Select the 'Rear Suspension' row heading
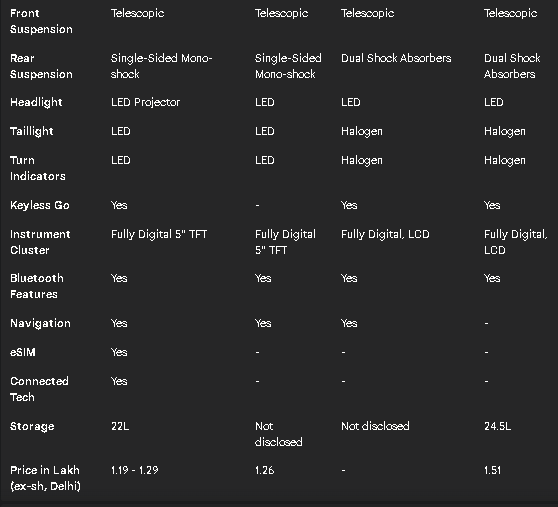Viewport: 558px width, 507px height. click(x=41, y=66)
